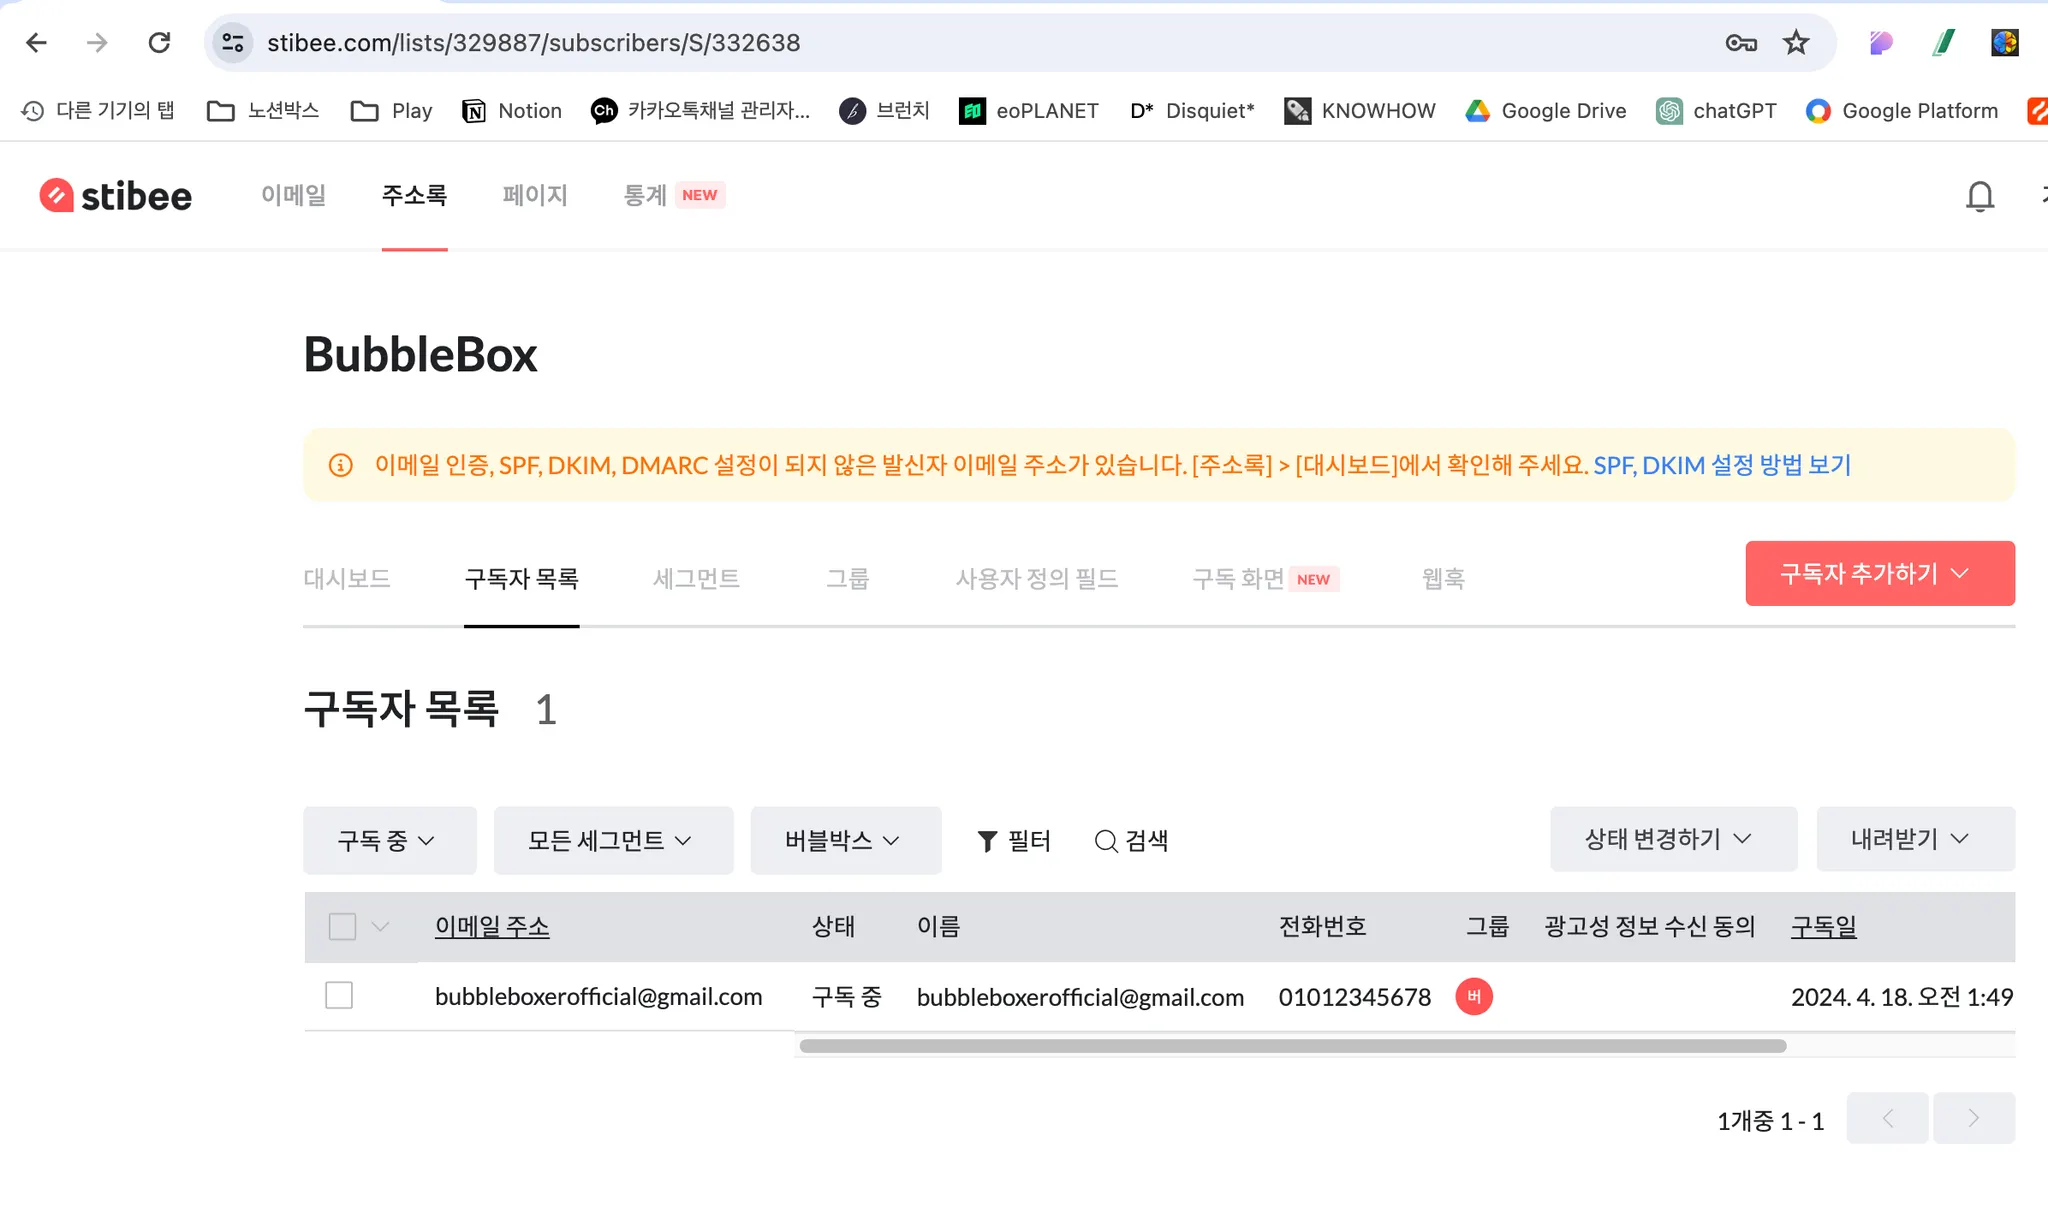Bookmark page with star icon
The image size is (2048, 1212).
1796,43
